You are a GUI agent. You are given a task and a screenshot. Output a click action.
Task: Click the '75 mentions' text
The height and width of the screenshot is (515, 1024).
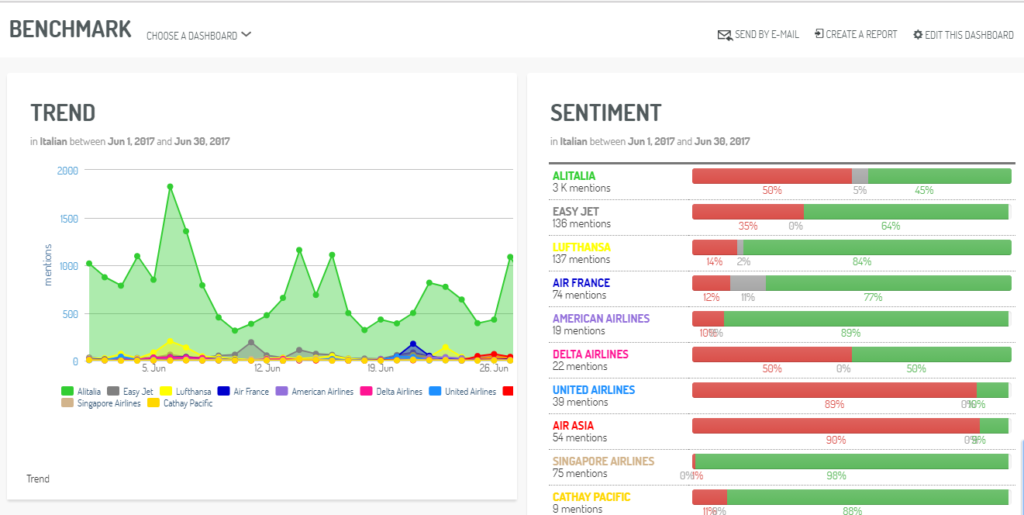[x=579, y=473]
